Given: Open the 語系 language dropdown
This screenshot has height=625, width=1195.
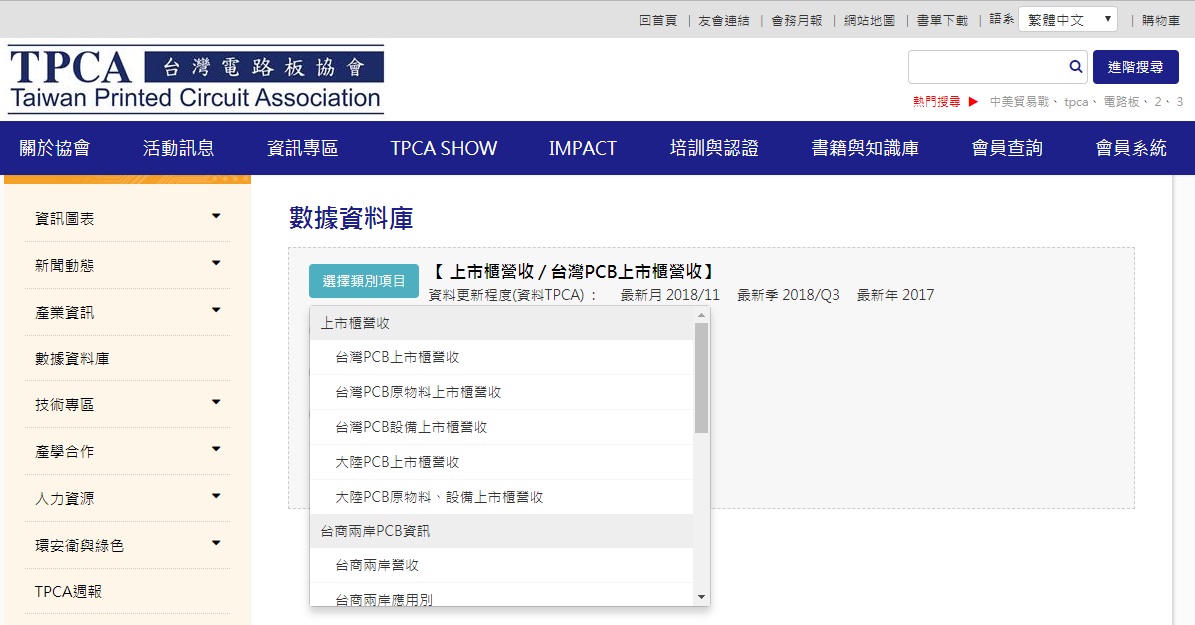Looking at the screenshot, I should point(1068,20).
